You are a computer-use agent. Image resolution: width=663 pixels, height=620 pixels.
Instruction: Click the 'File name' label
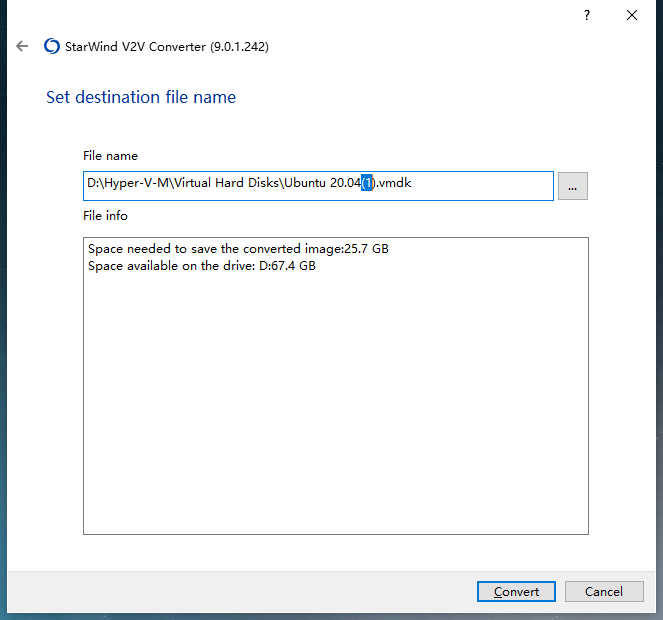click(110, 156)
